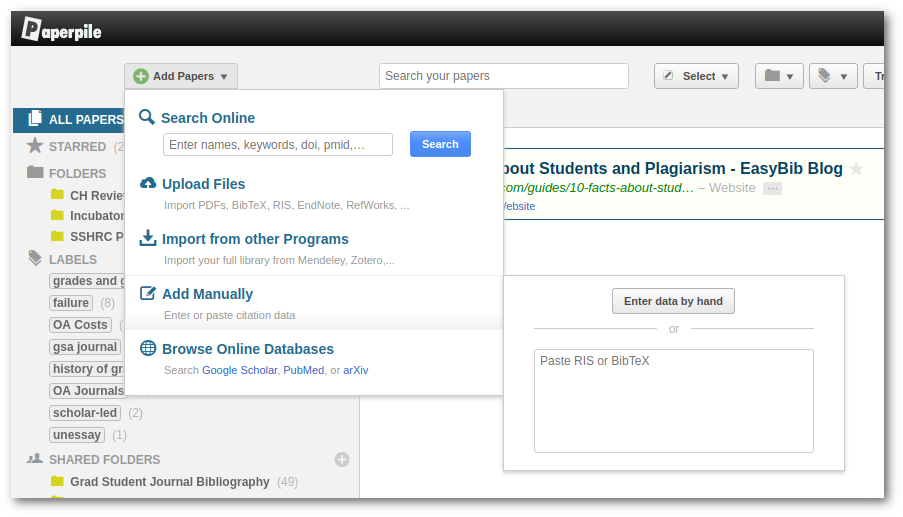The image size is (903, 517).
Task: Open the Select dropdown
Action: click(696, 76)
